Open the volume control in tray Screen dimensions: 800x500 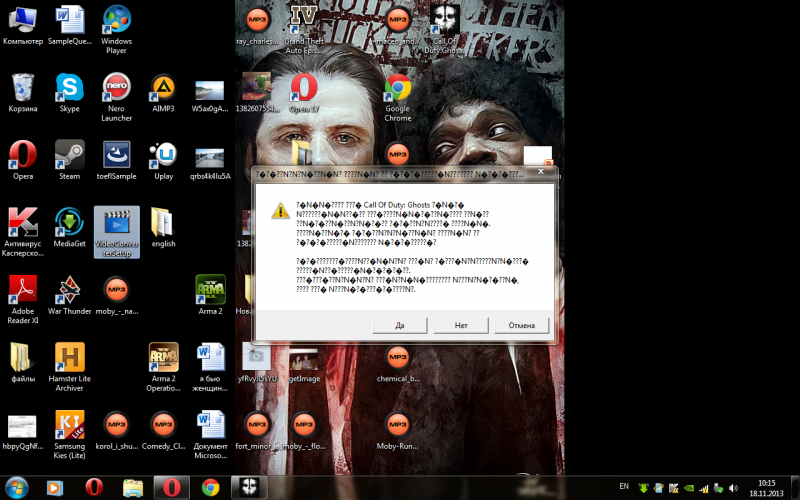pos(733,488)
